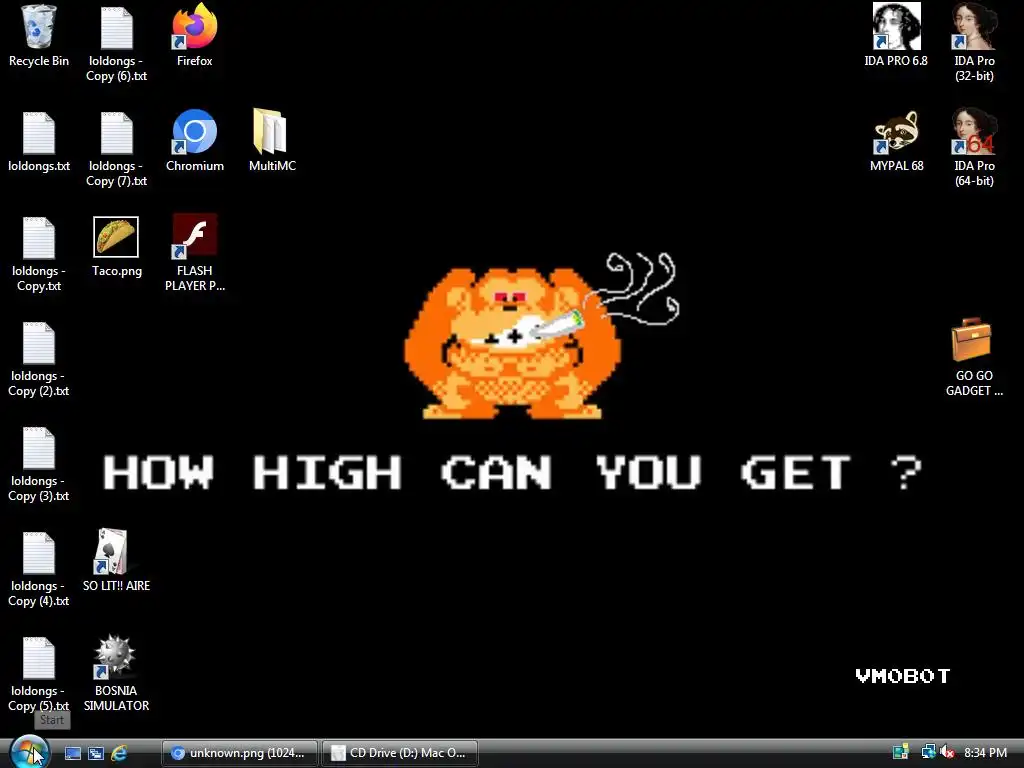Select loldongs - Copy (3).txt file

point(39,464)
